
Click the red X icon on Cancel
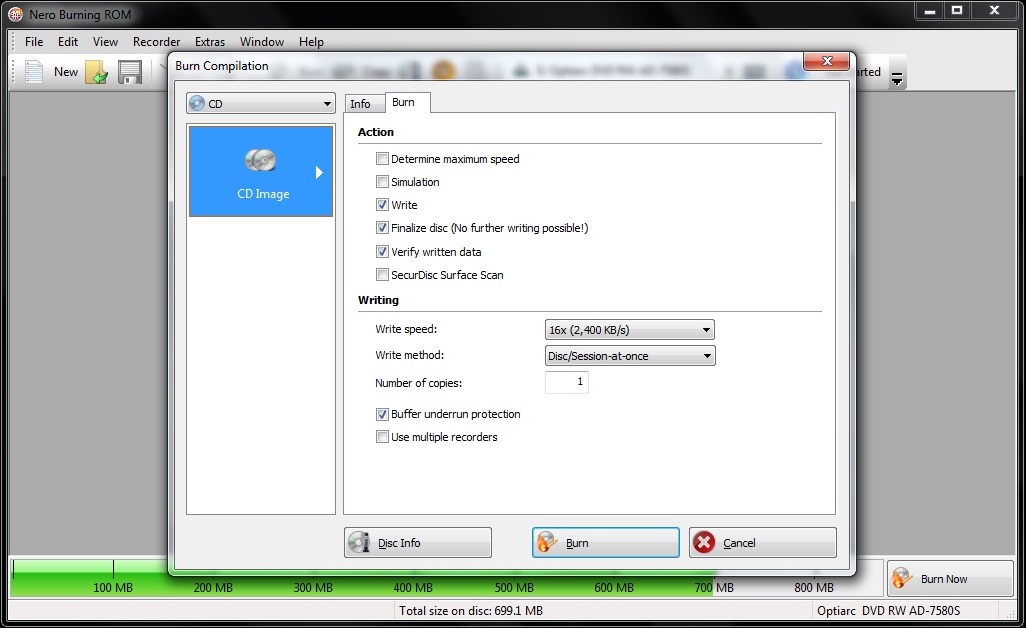point(704,542)
